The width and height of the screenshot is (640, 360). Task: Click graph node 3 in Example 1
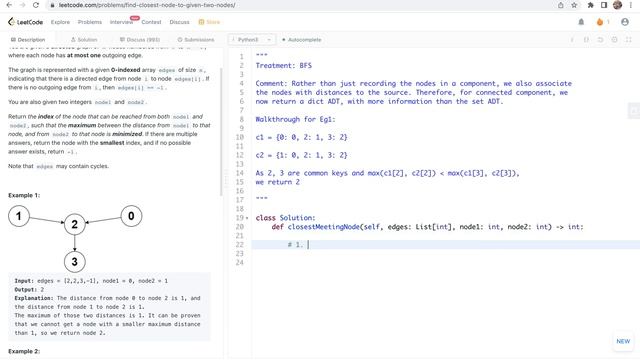pos(75,262)
